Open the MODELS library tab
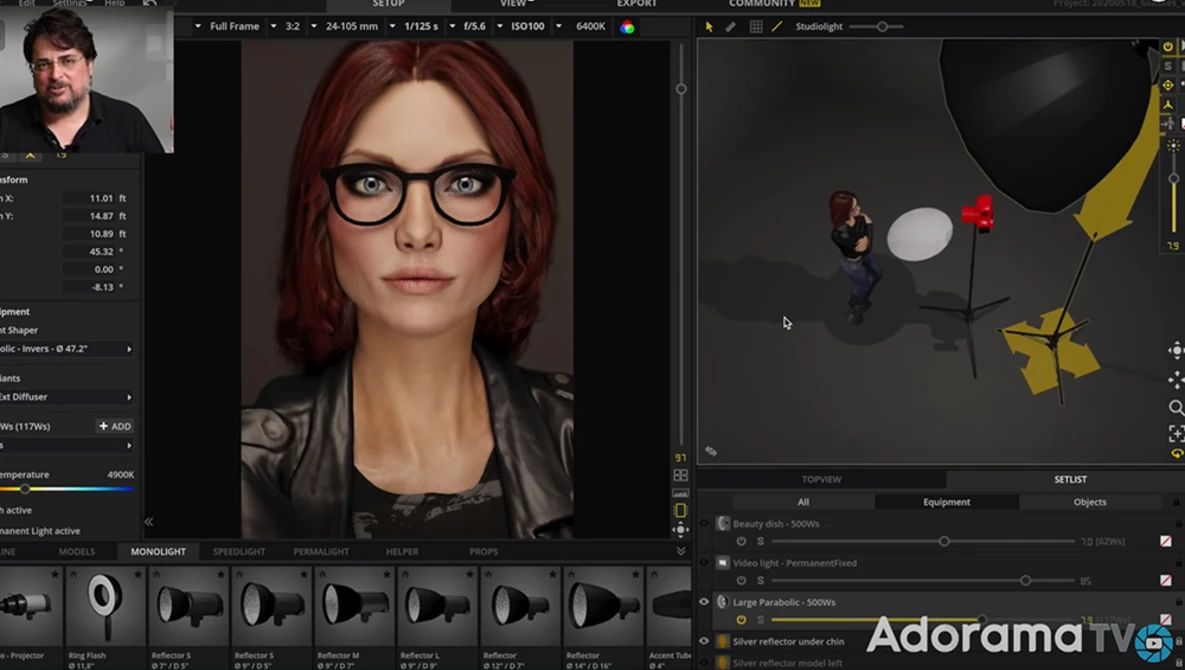 [76, 551]
